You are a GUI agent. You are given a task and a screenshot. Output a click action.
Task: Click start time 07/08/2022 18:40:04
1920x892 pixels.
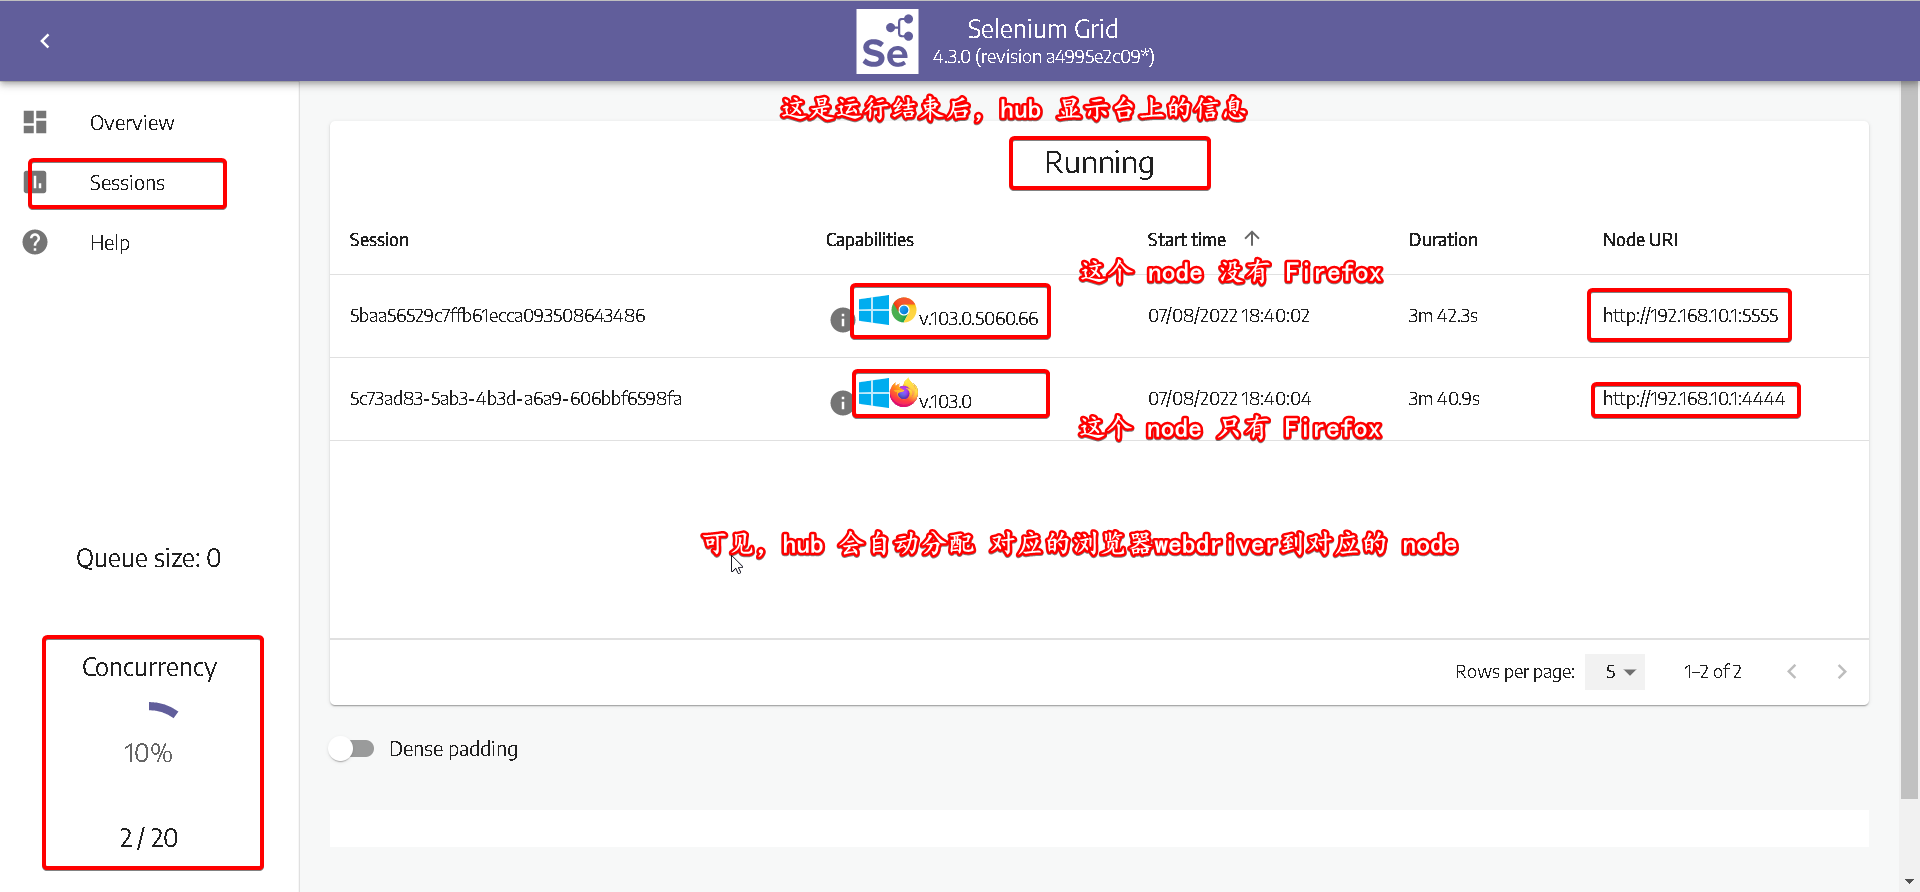pyautogui.click(x=1229, y=399)
